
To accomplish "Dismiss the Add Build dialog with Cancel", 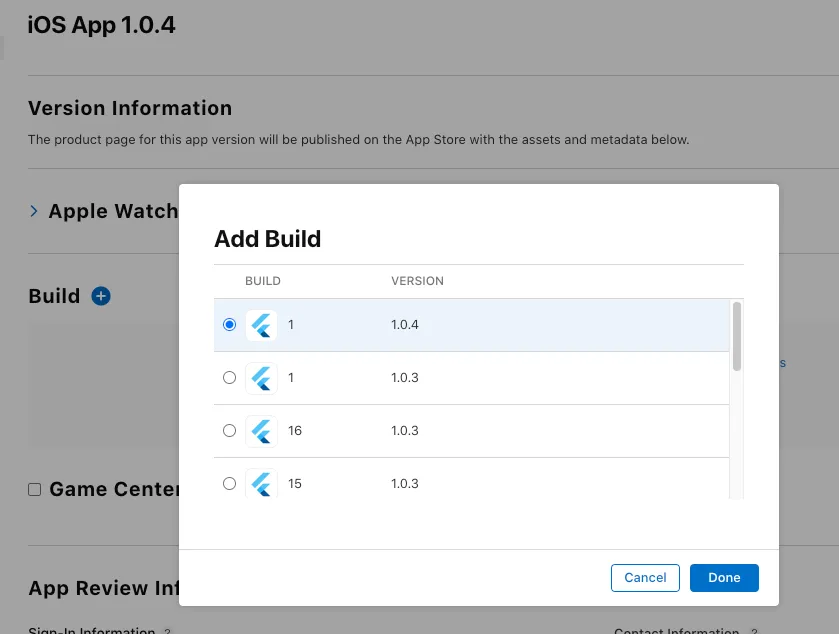I will coord(644,577).
